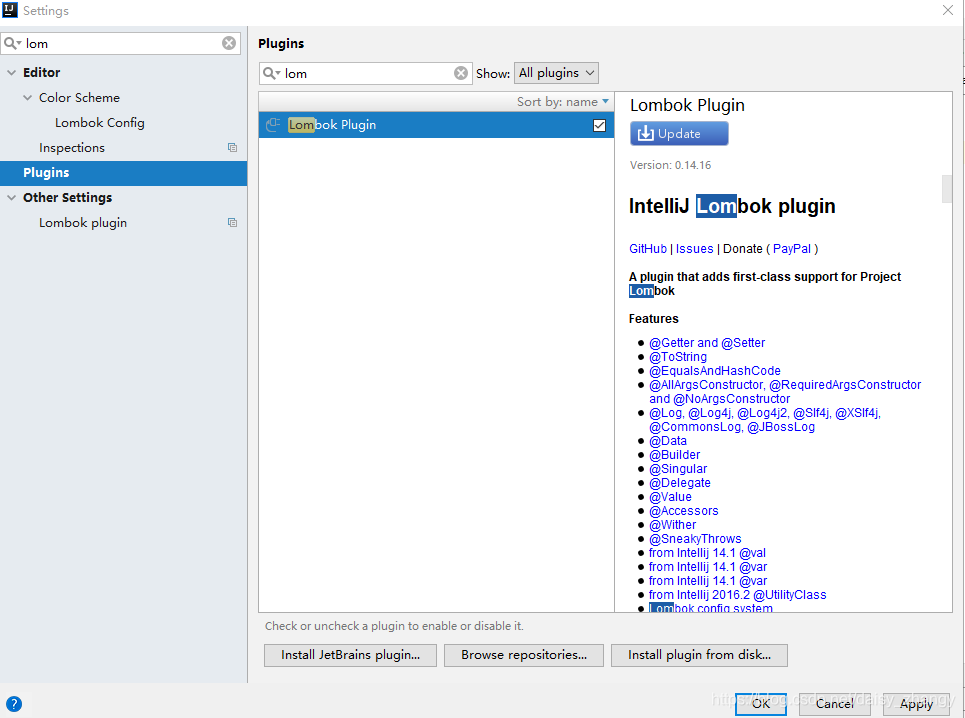Viewport: 965px width, 718px height.
Task: Select the Editor settings category
Action: (42, 73)
